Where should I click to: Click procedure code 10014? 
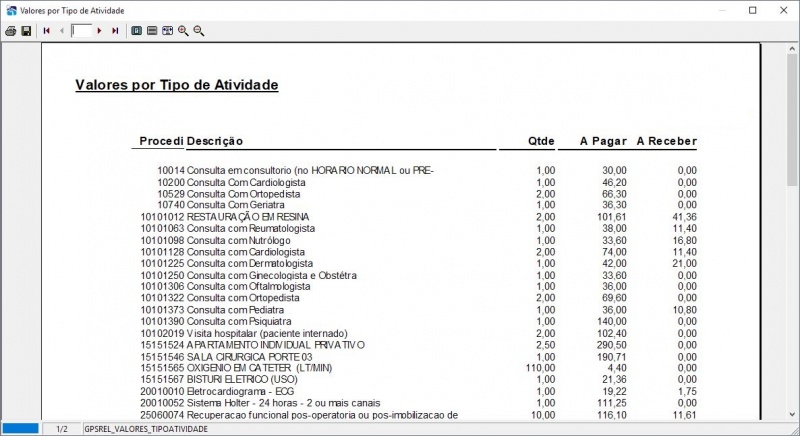point(171,170)
